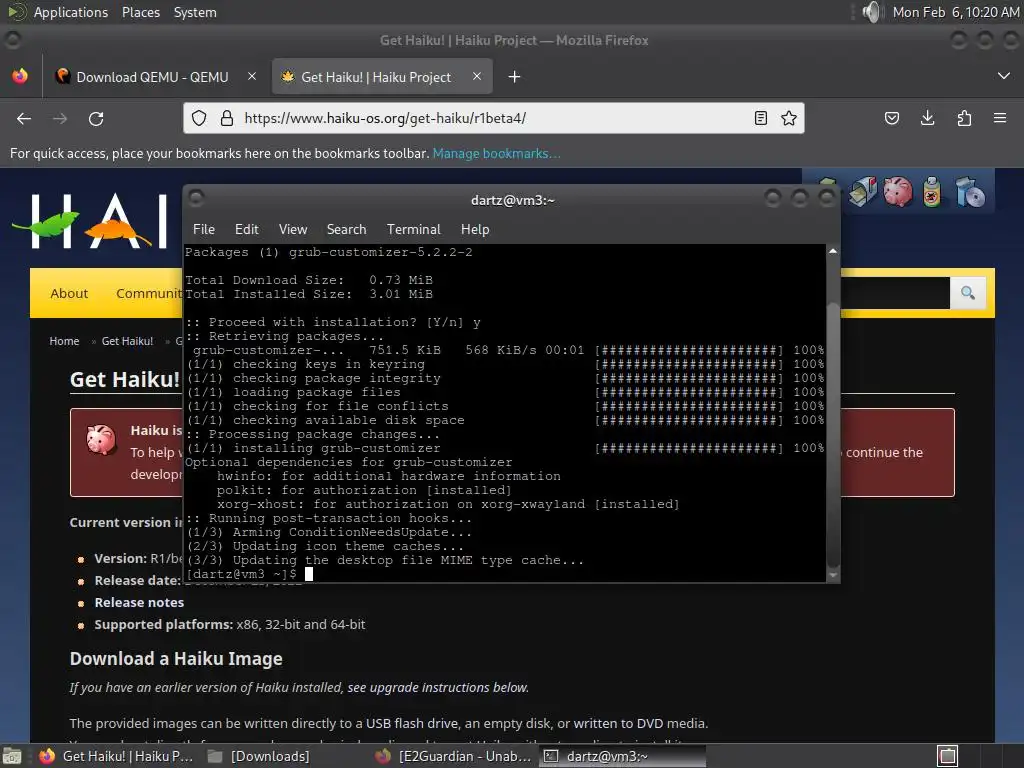Select dartz@vm3 terminal taskbar button

point(622,756)
